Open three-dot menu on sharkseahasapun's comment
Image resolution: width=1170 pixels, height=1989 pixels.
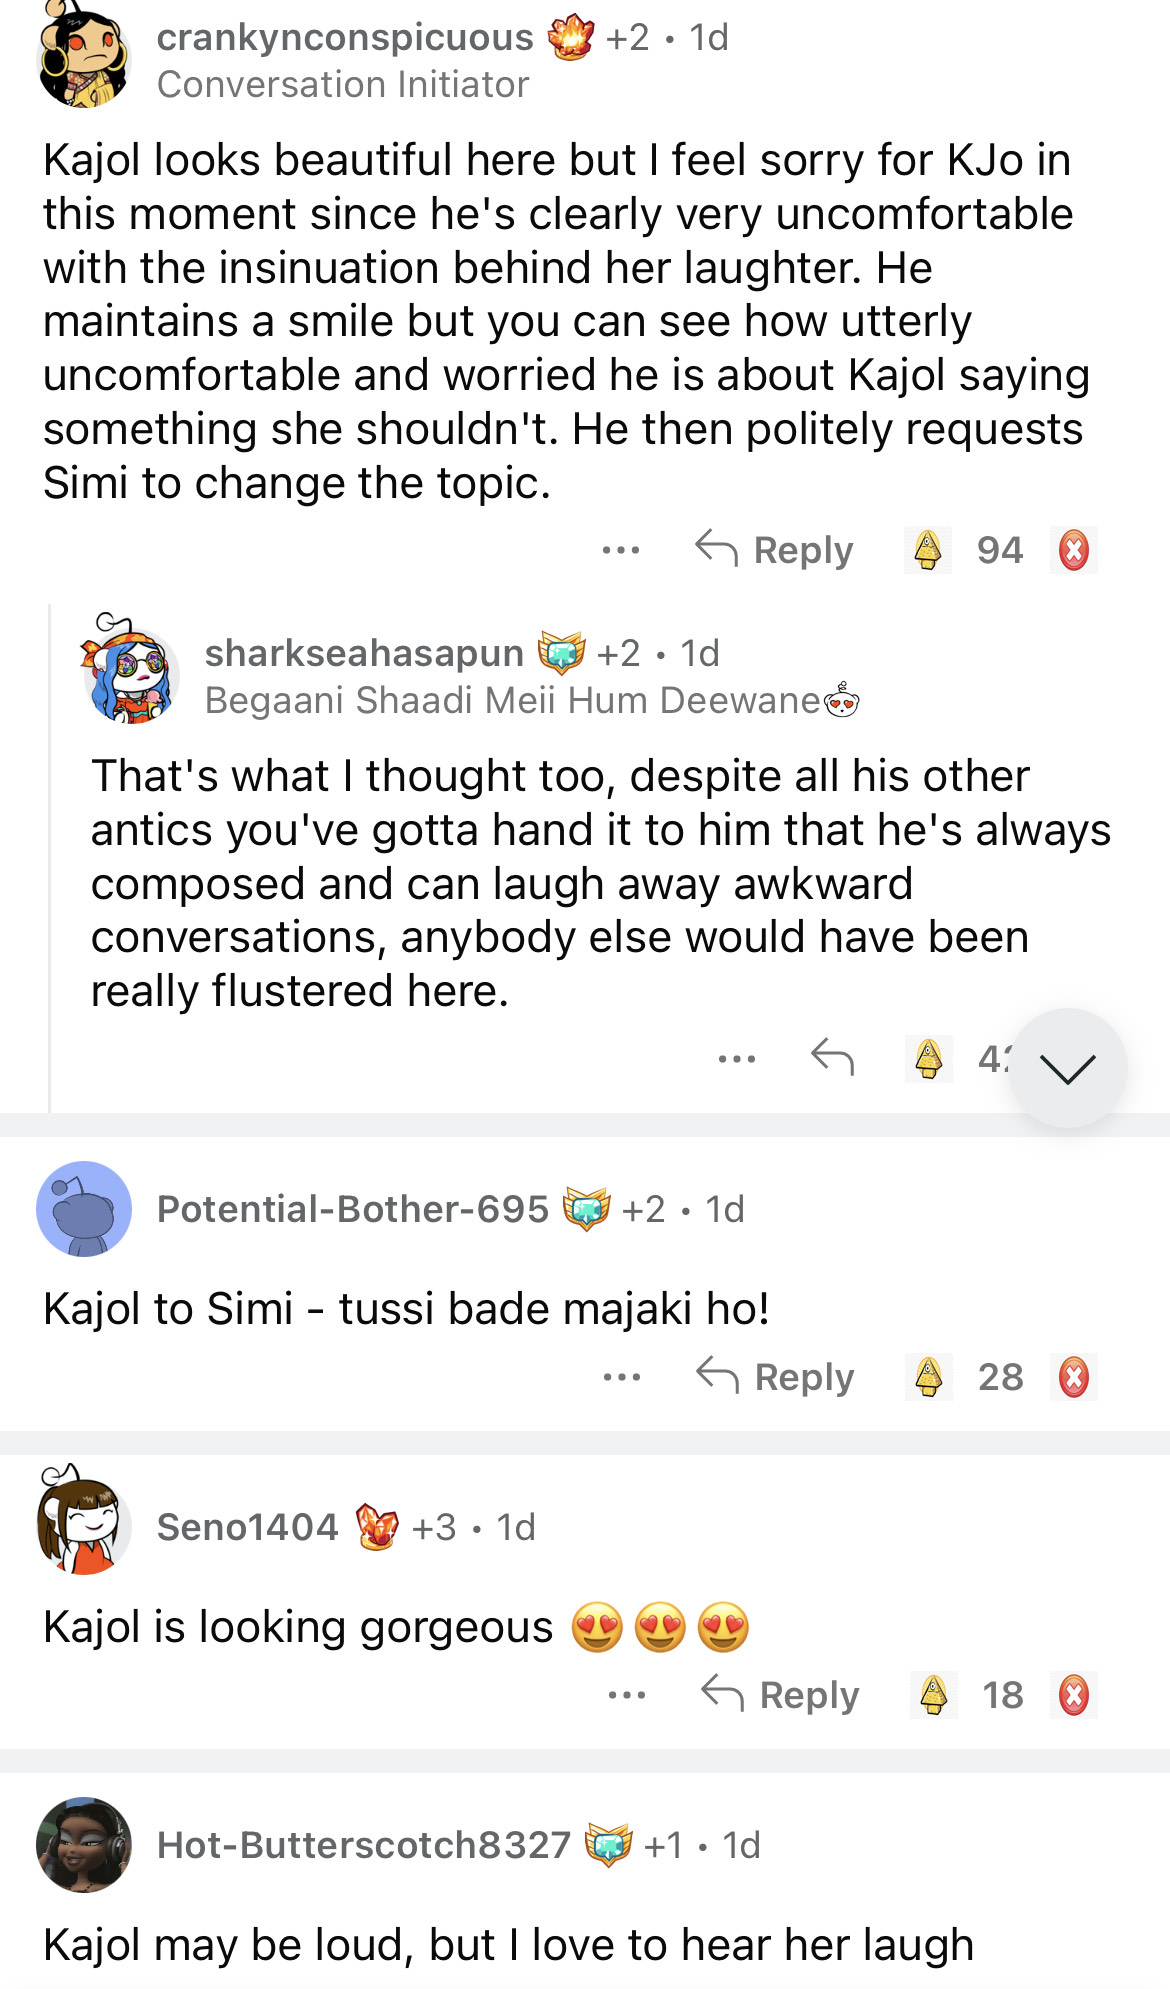737,1058
